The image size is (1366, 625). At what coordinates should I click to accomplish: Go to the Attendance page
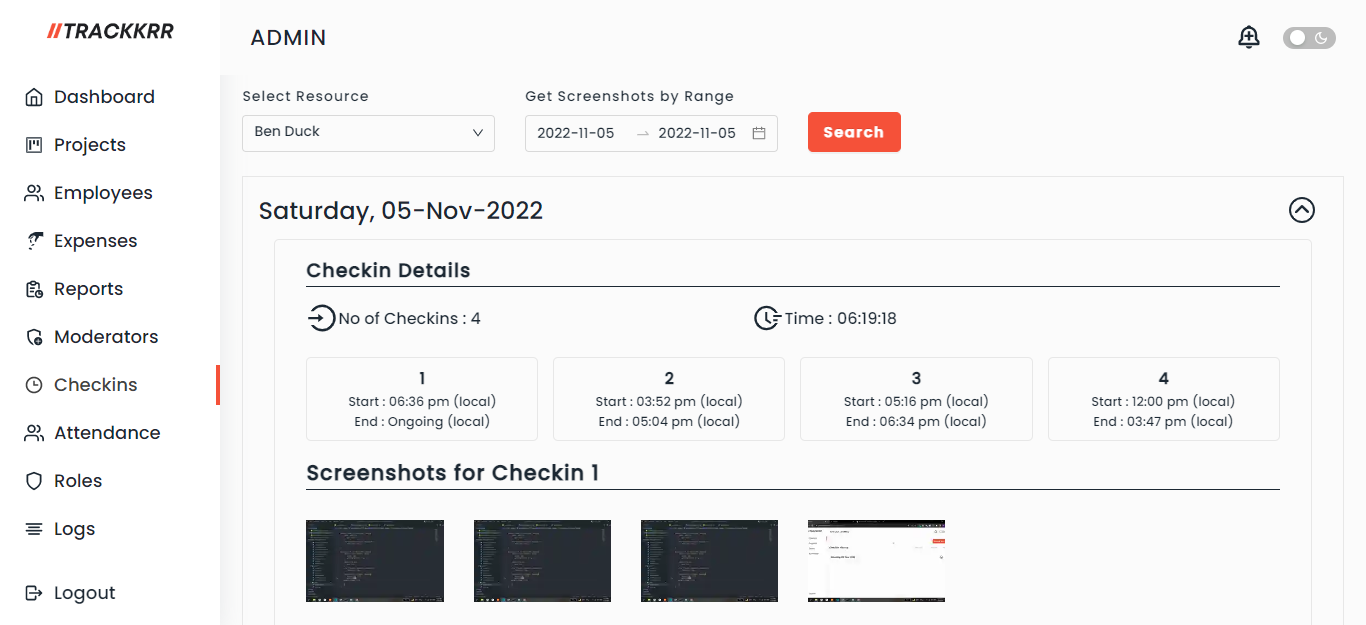pyautogui.click(x=107, y=433)
